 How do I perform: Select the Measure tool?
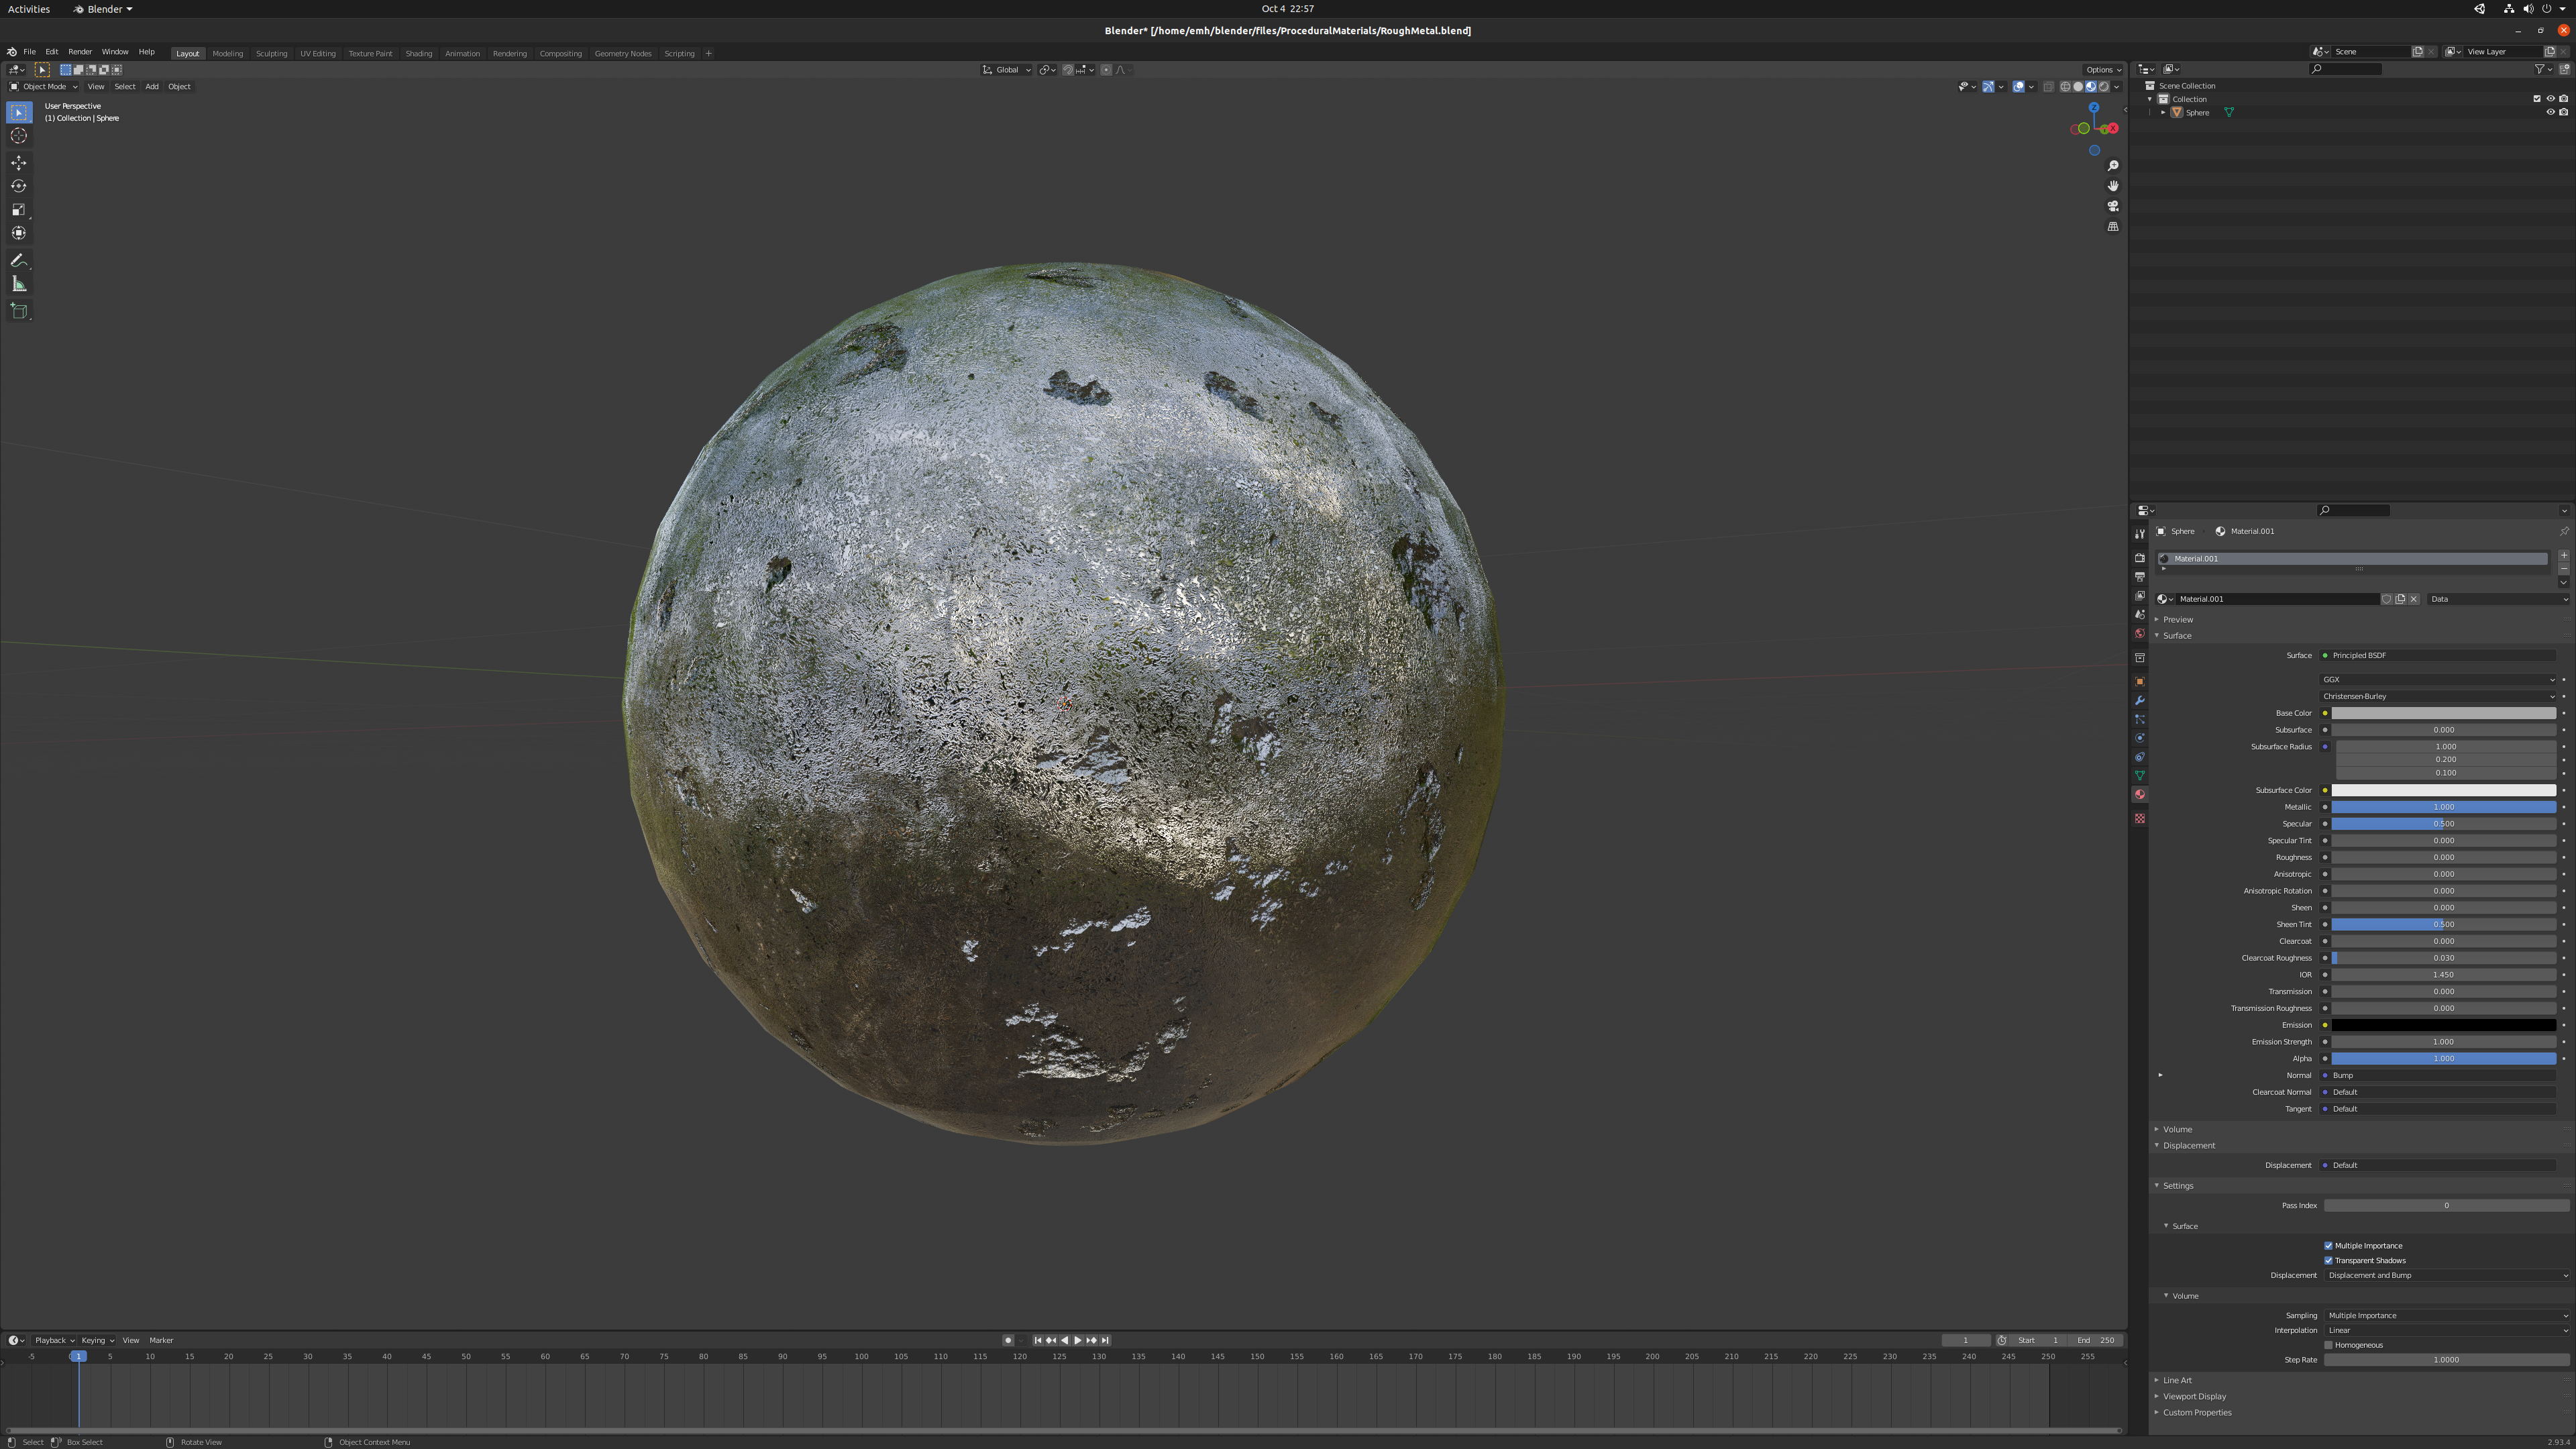click(x=19, y=284)
